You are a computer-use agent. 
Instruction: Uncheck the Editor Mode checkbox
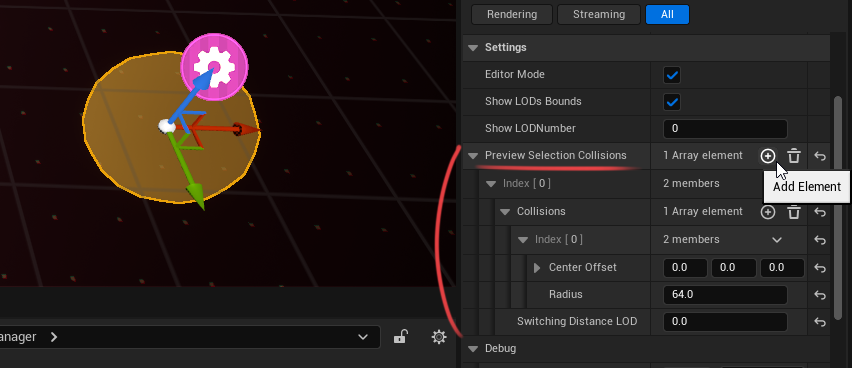(x=672, y=75)
